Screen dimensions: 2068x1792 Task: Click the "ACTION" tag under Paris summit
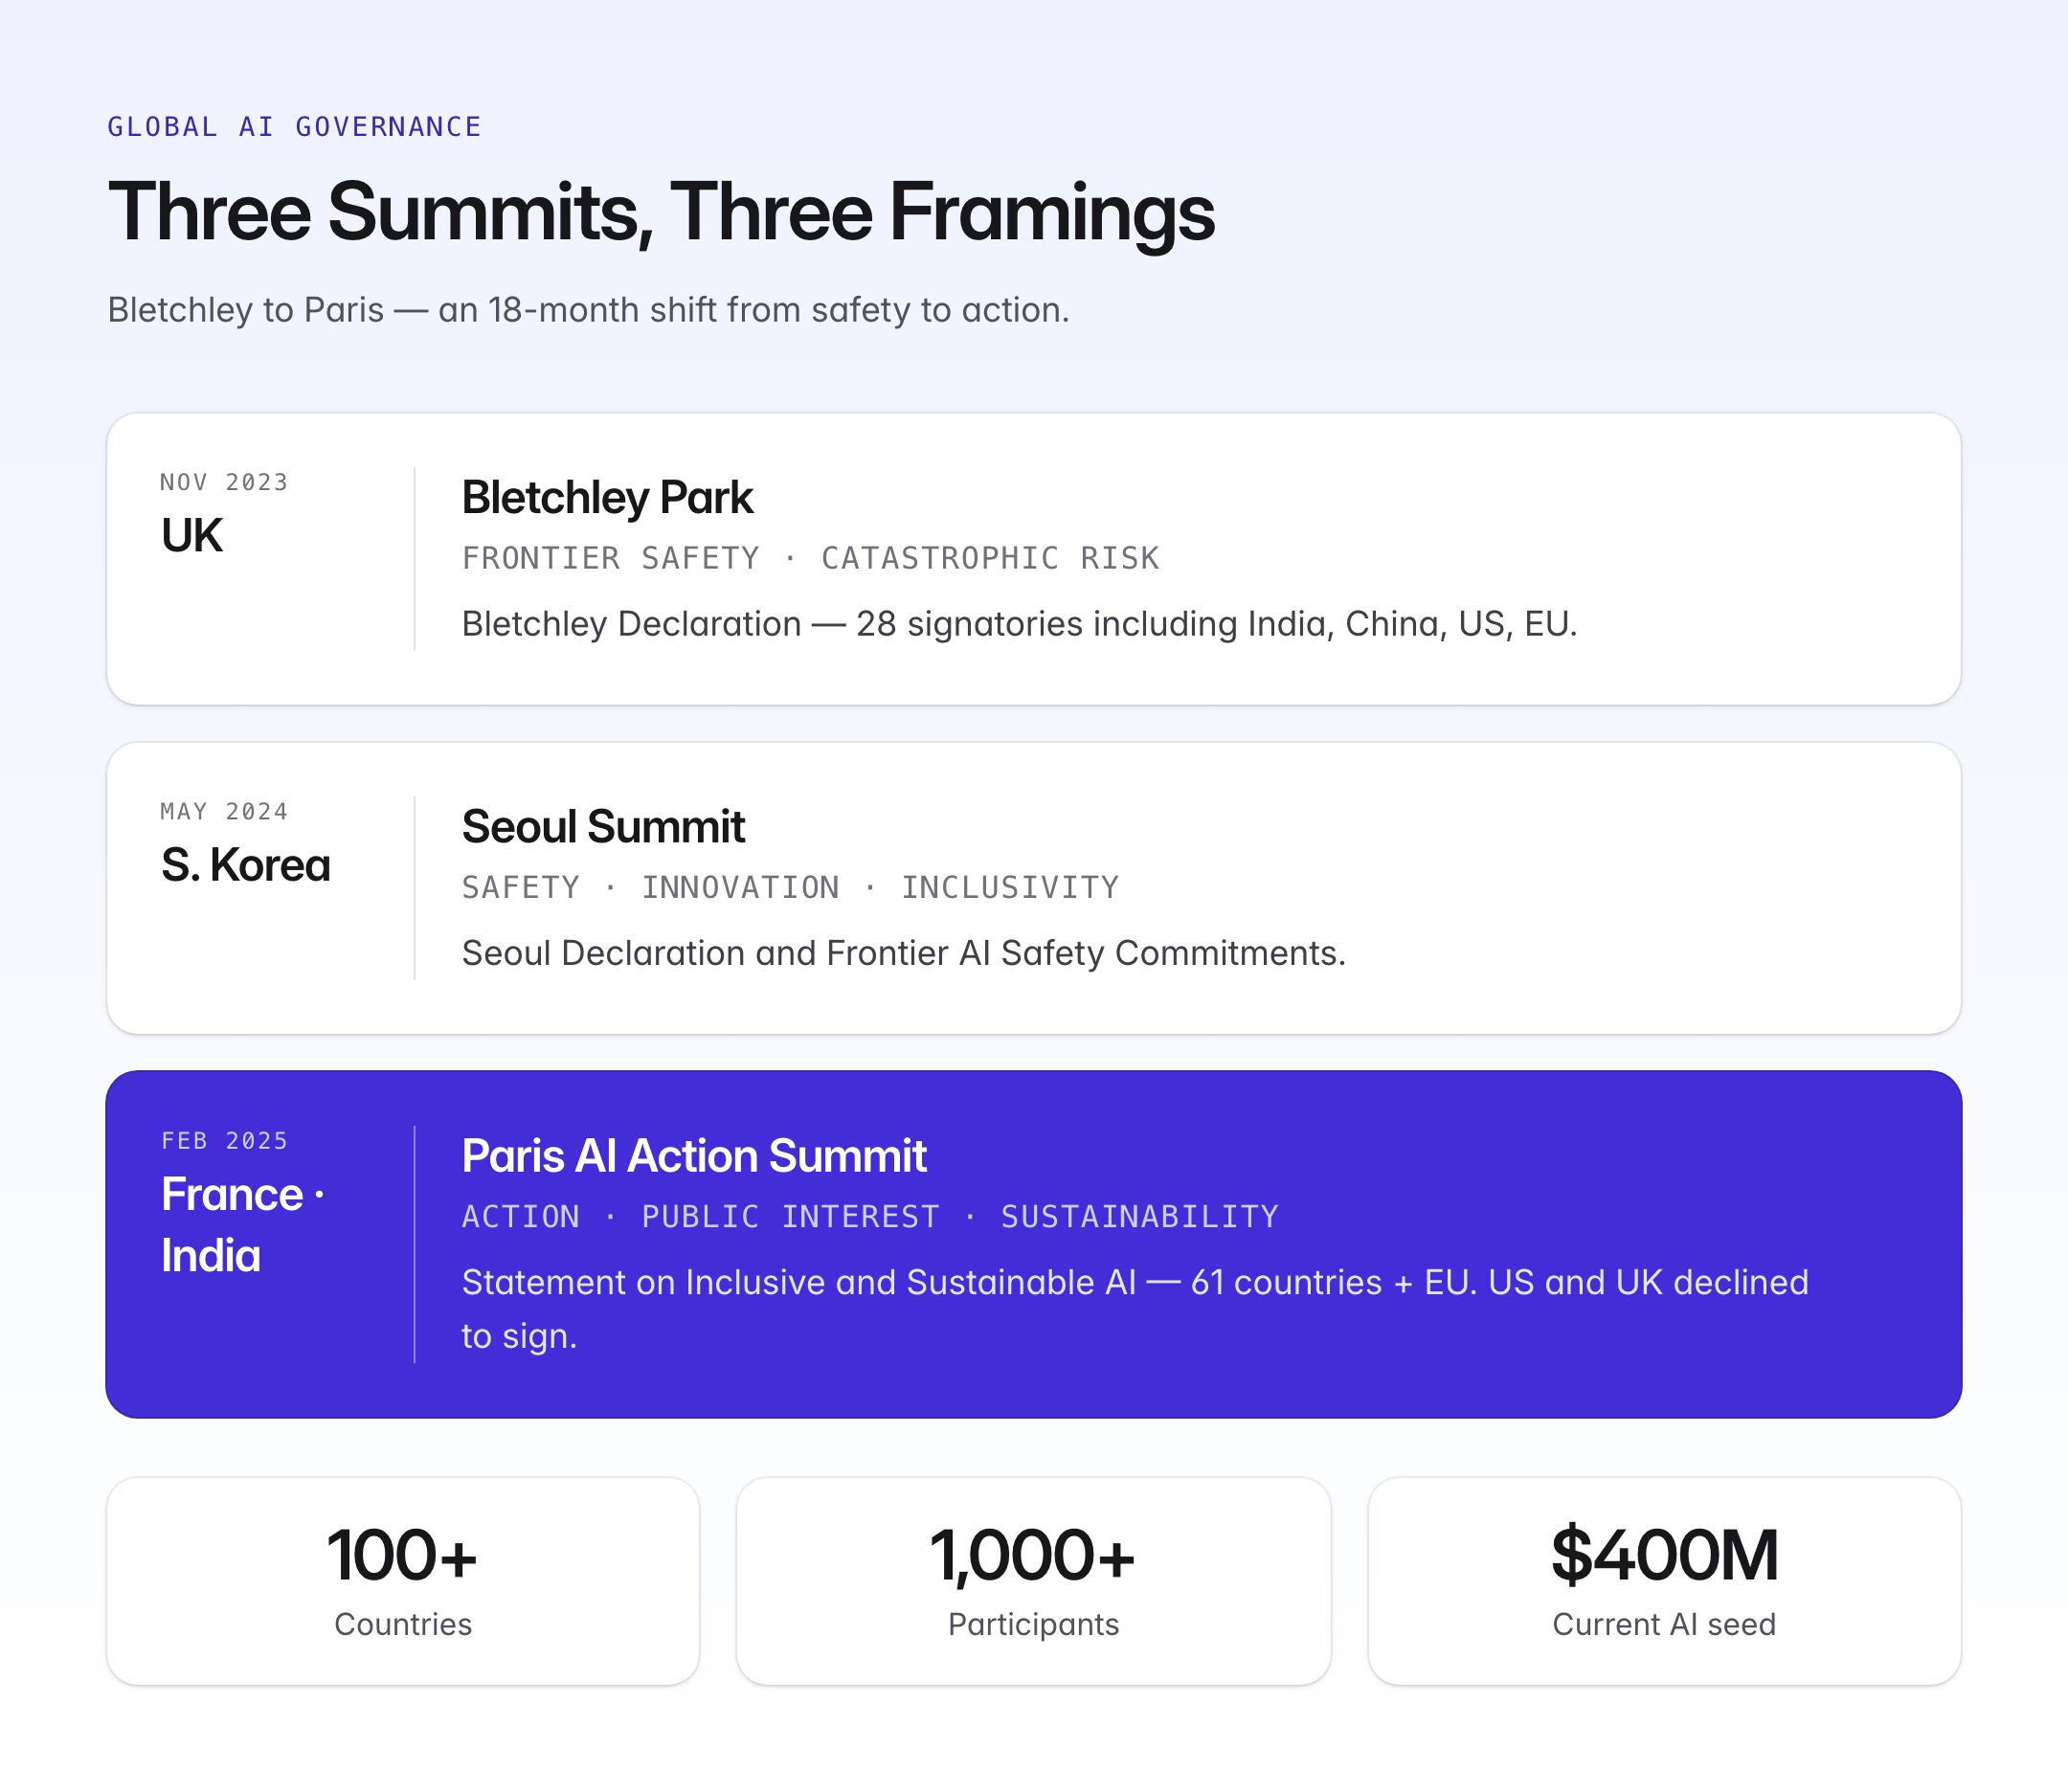pos(521,1217)
